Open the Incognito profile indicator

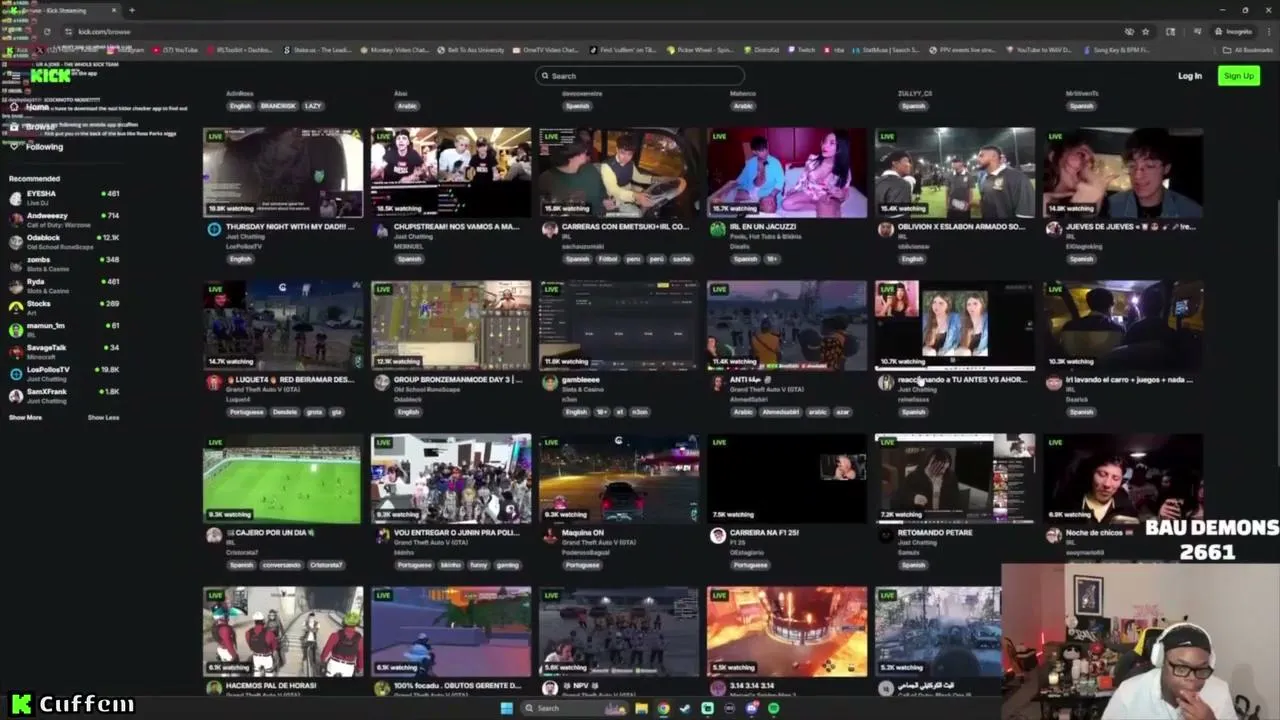1234,31
